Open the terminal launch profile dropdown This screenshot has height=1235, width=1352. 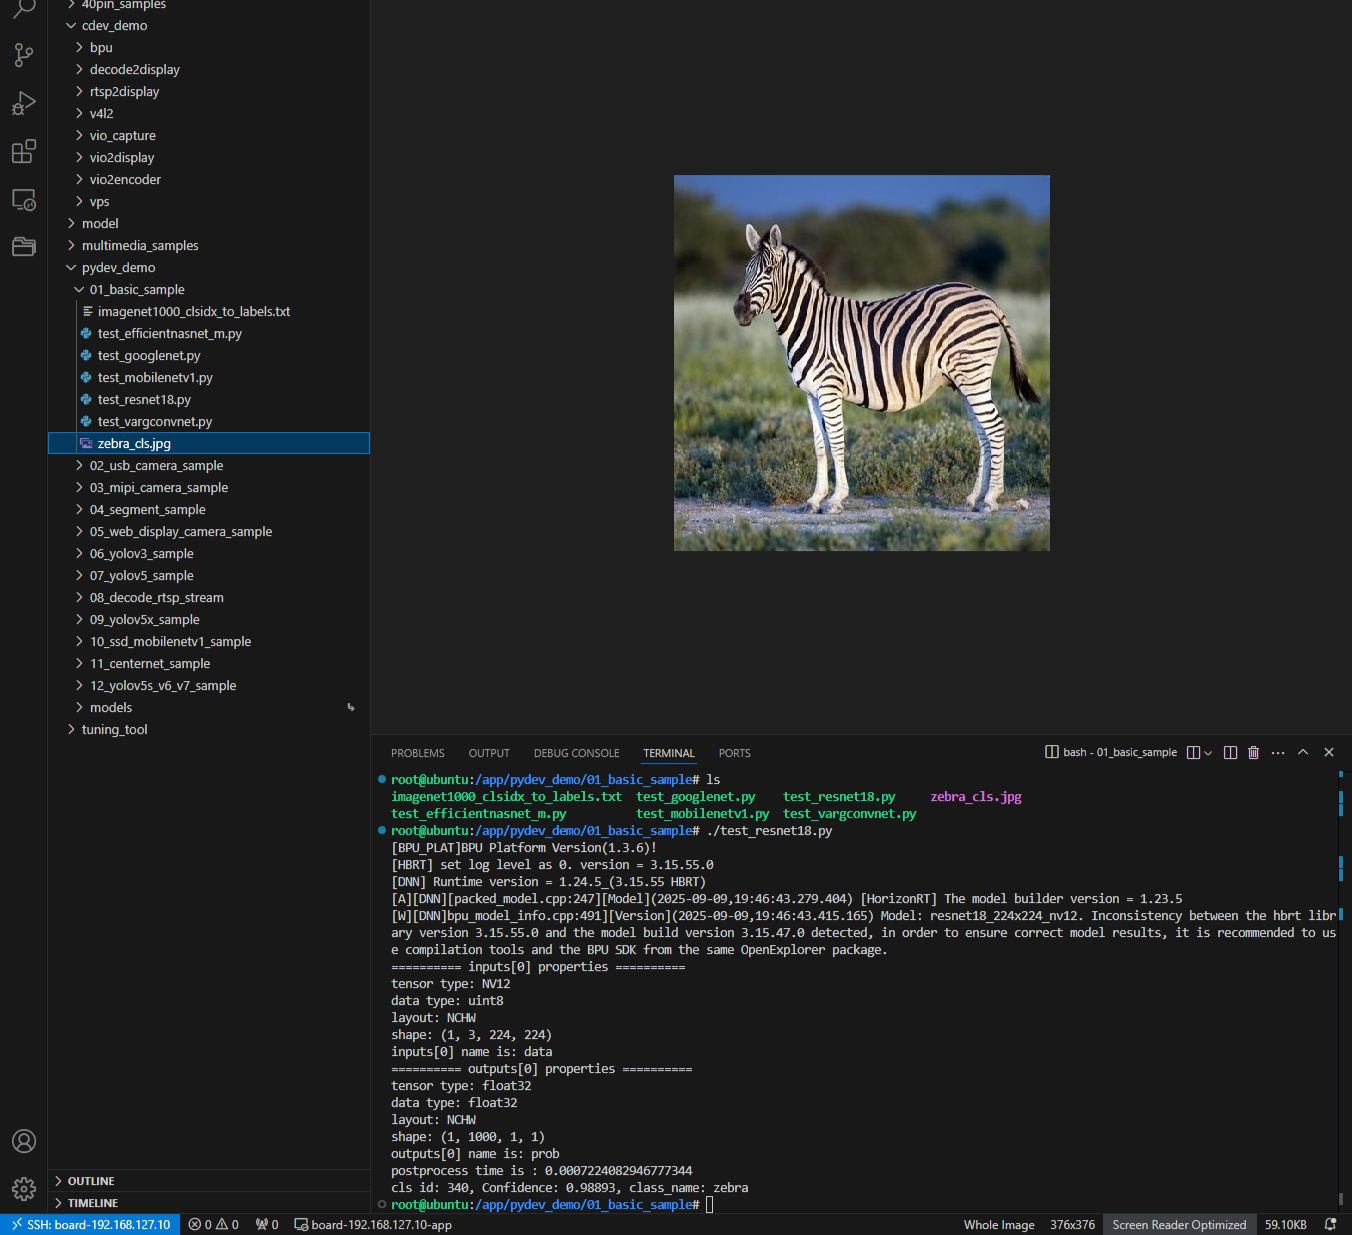point(1206,752)
